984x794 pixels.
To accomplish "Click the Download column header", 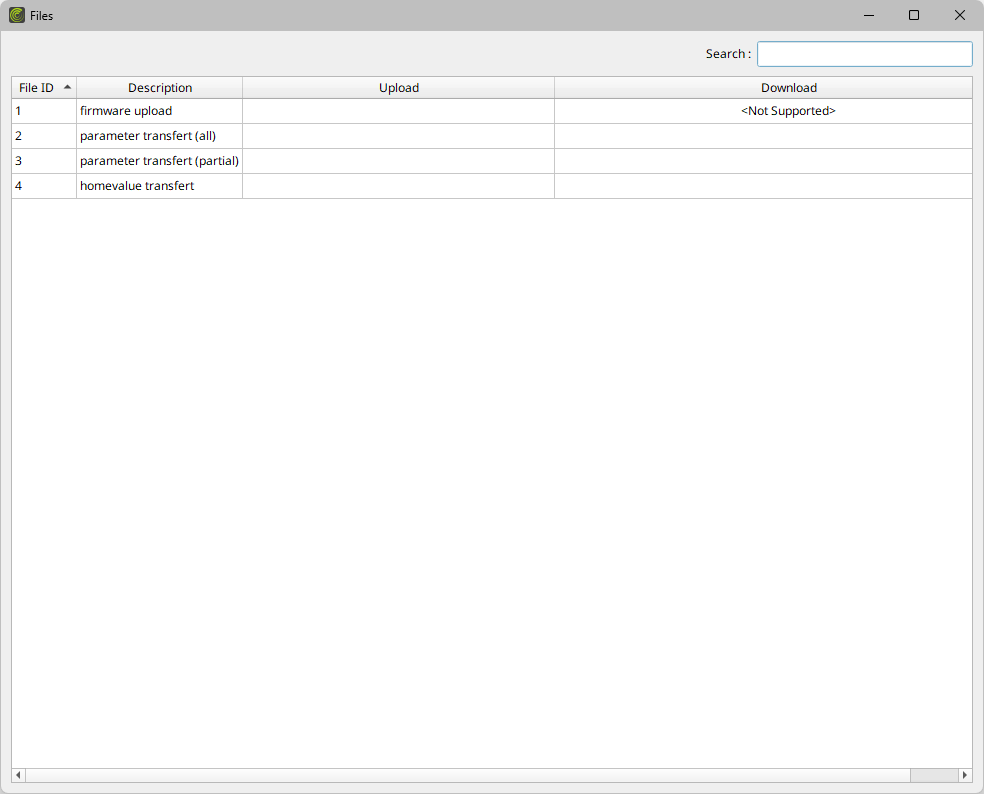I will 763,88.
